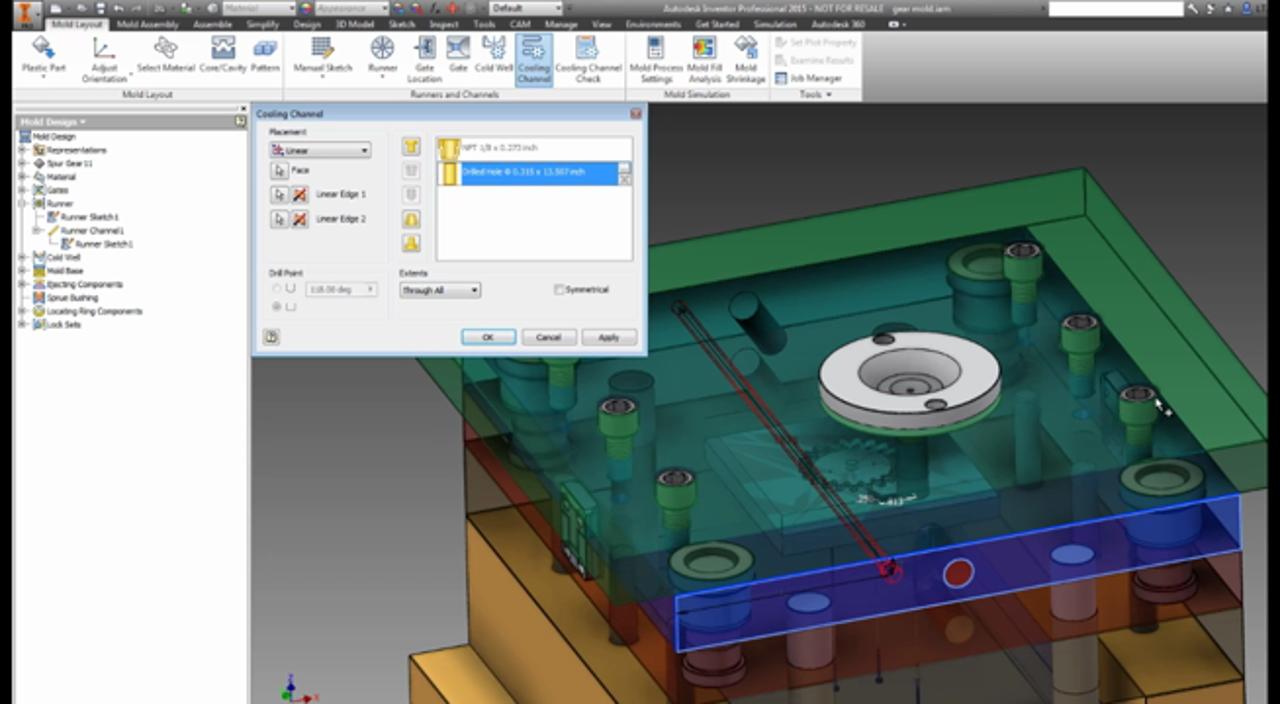Select Sprue Bushing in browser tree
Screen dimensions: 1280x704
point(70,298)
